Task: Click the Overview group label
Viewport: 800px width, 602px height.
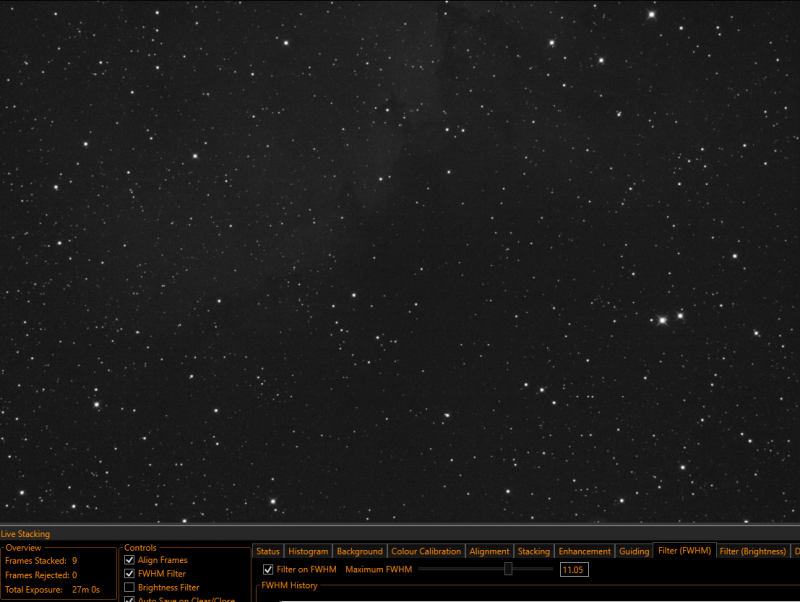Action: click(x=23, y=548)
